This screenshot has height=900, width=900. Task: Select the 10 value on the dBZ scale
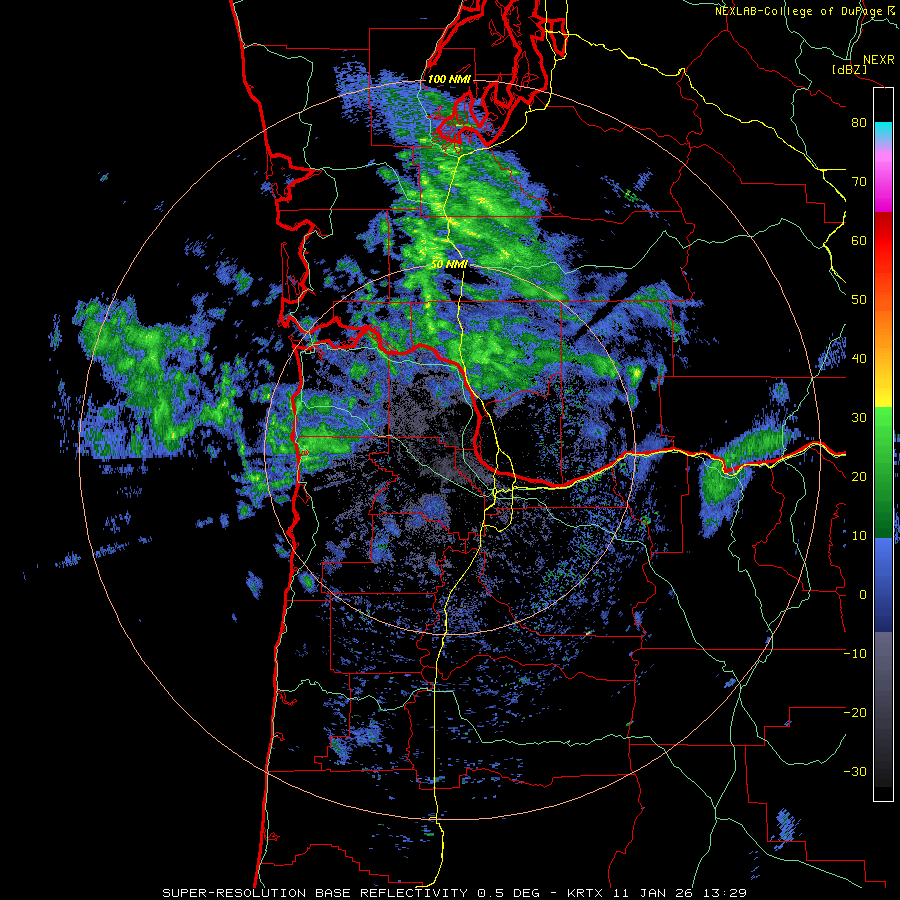[x=859, y=536]
